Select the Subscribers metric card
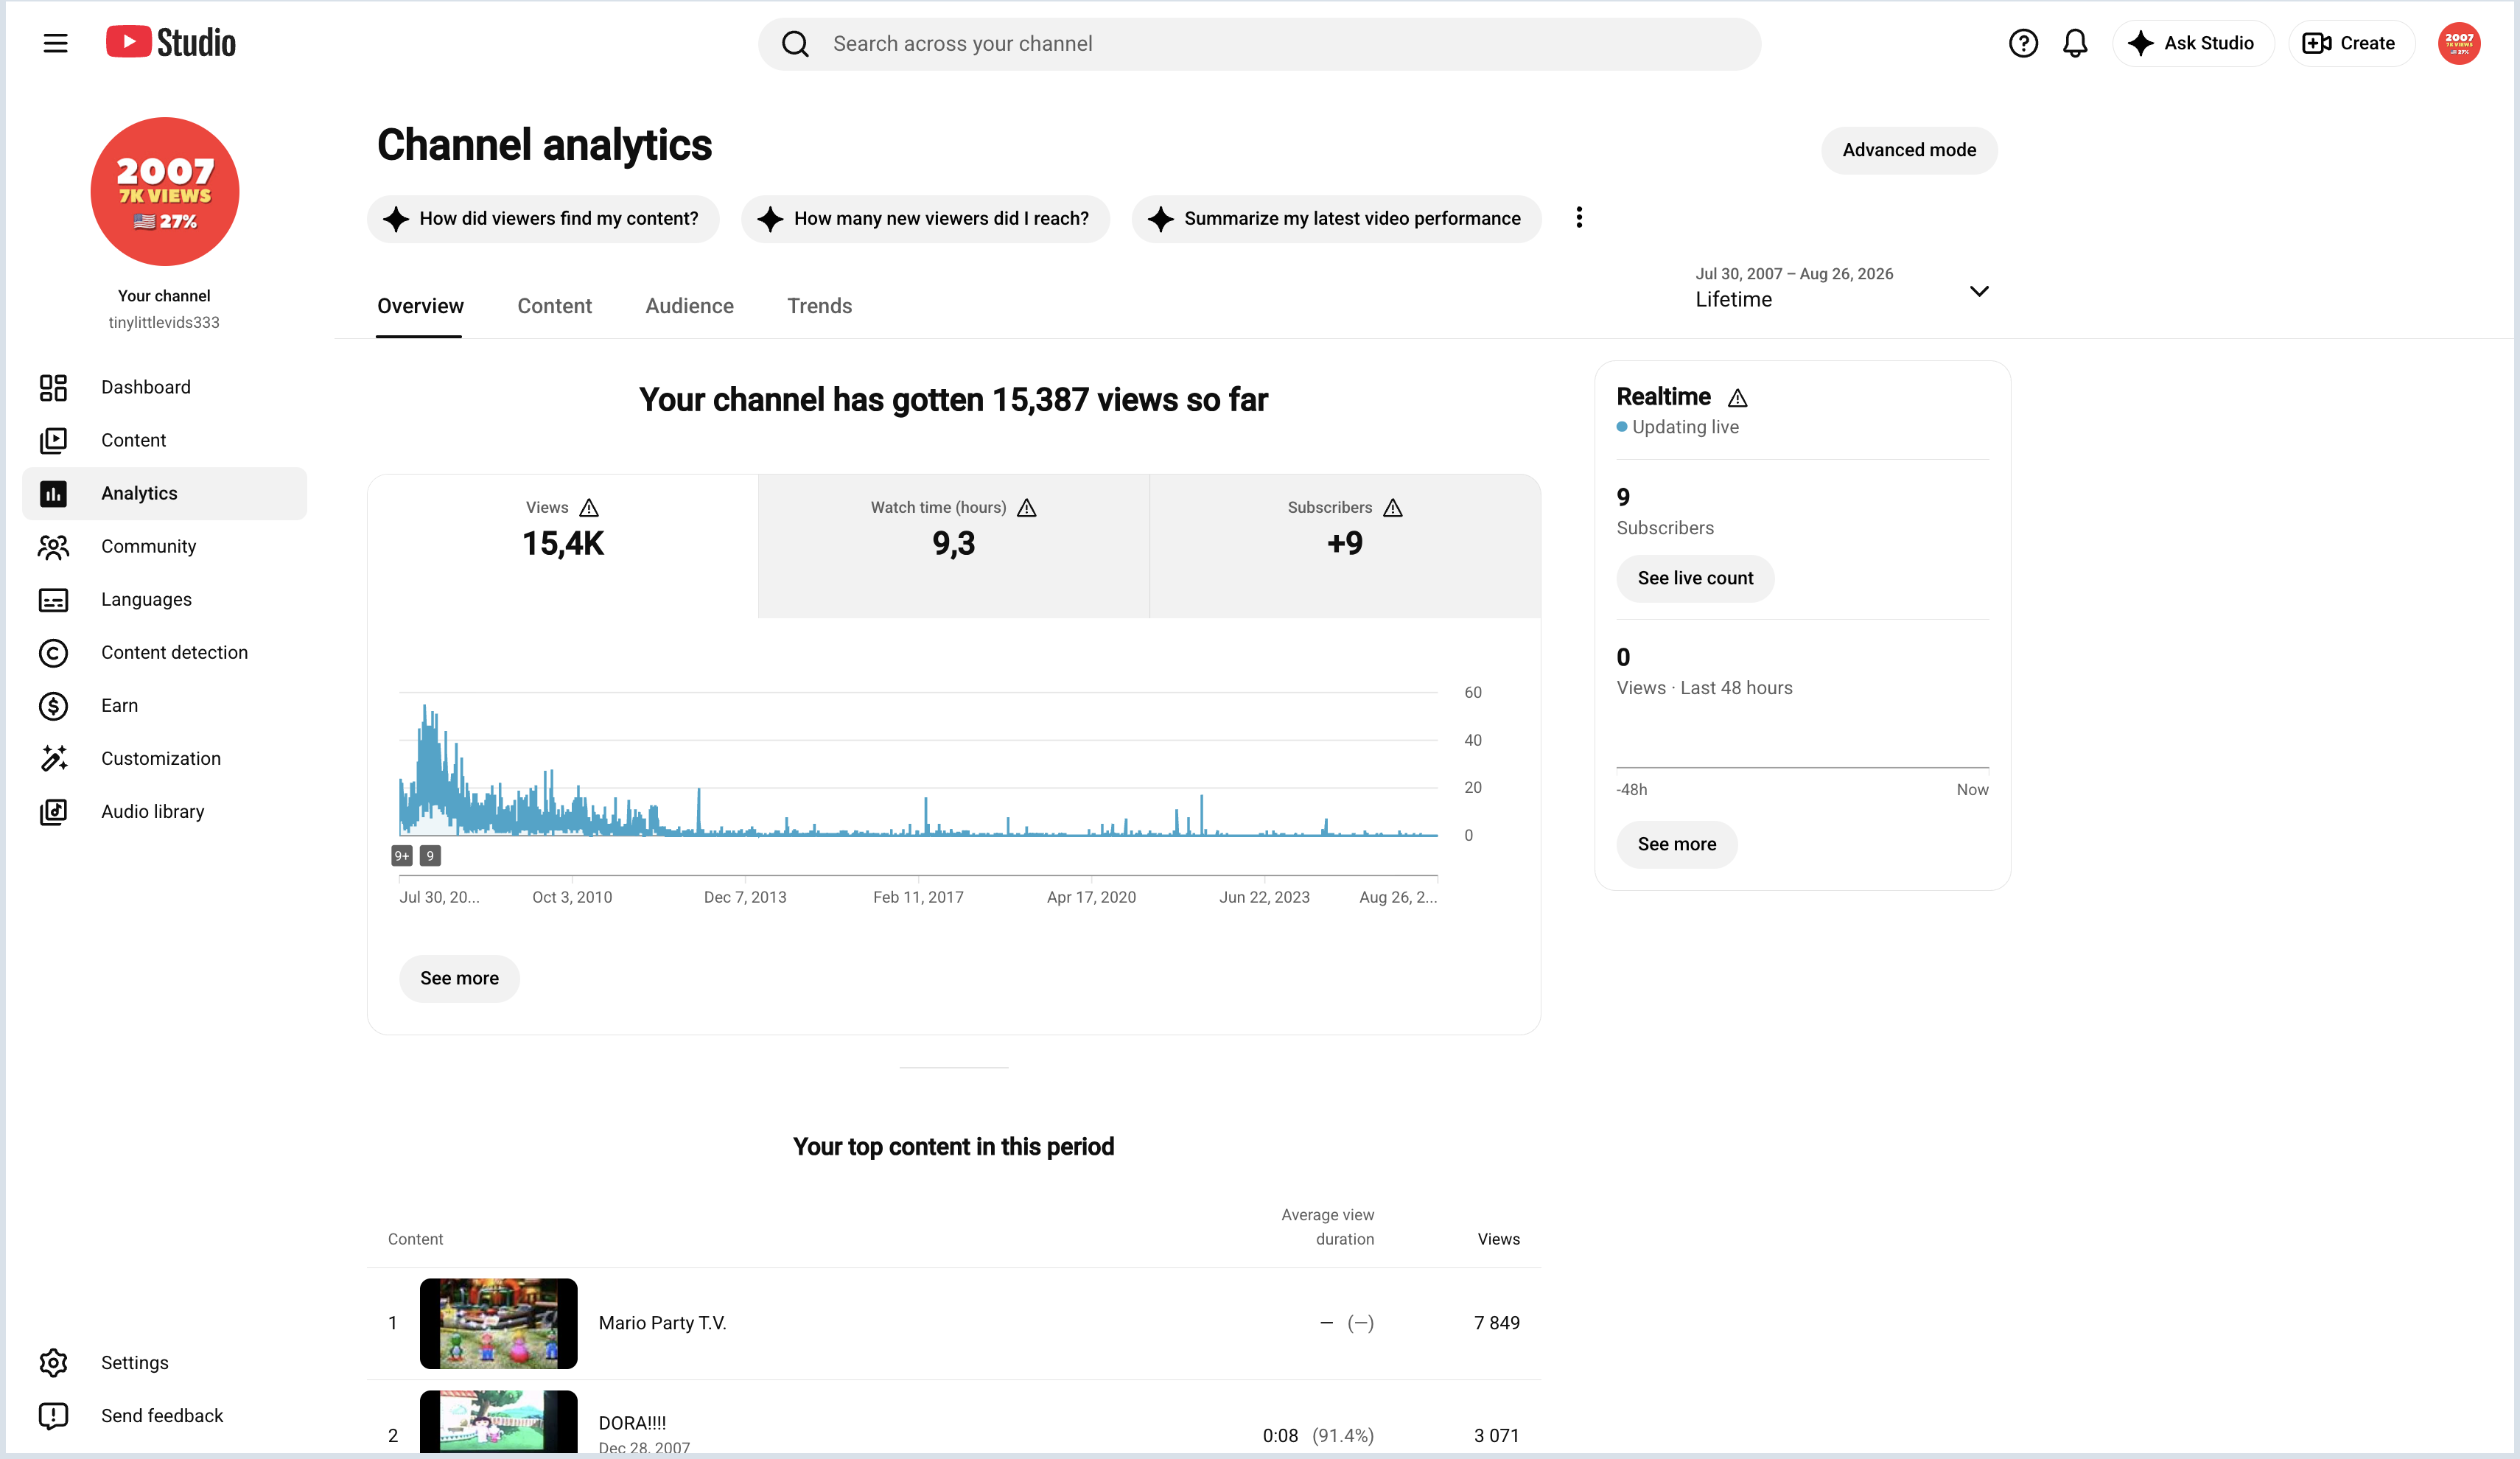Screen dimensions: 2520x1459 pos(1345,546)
